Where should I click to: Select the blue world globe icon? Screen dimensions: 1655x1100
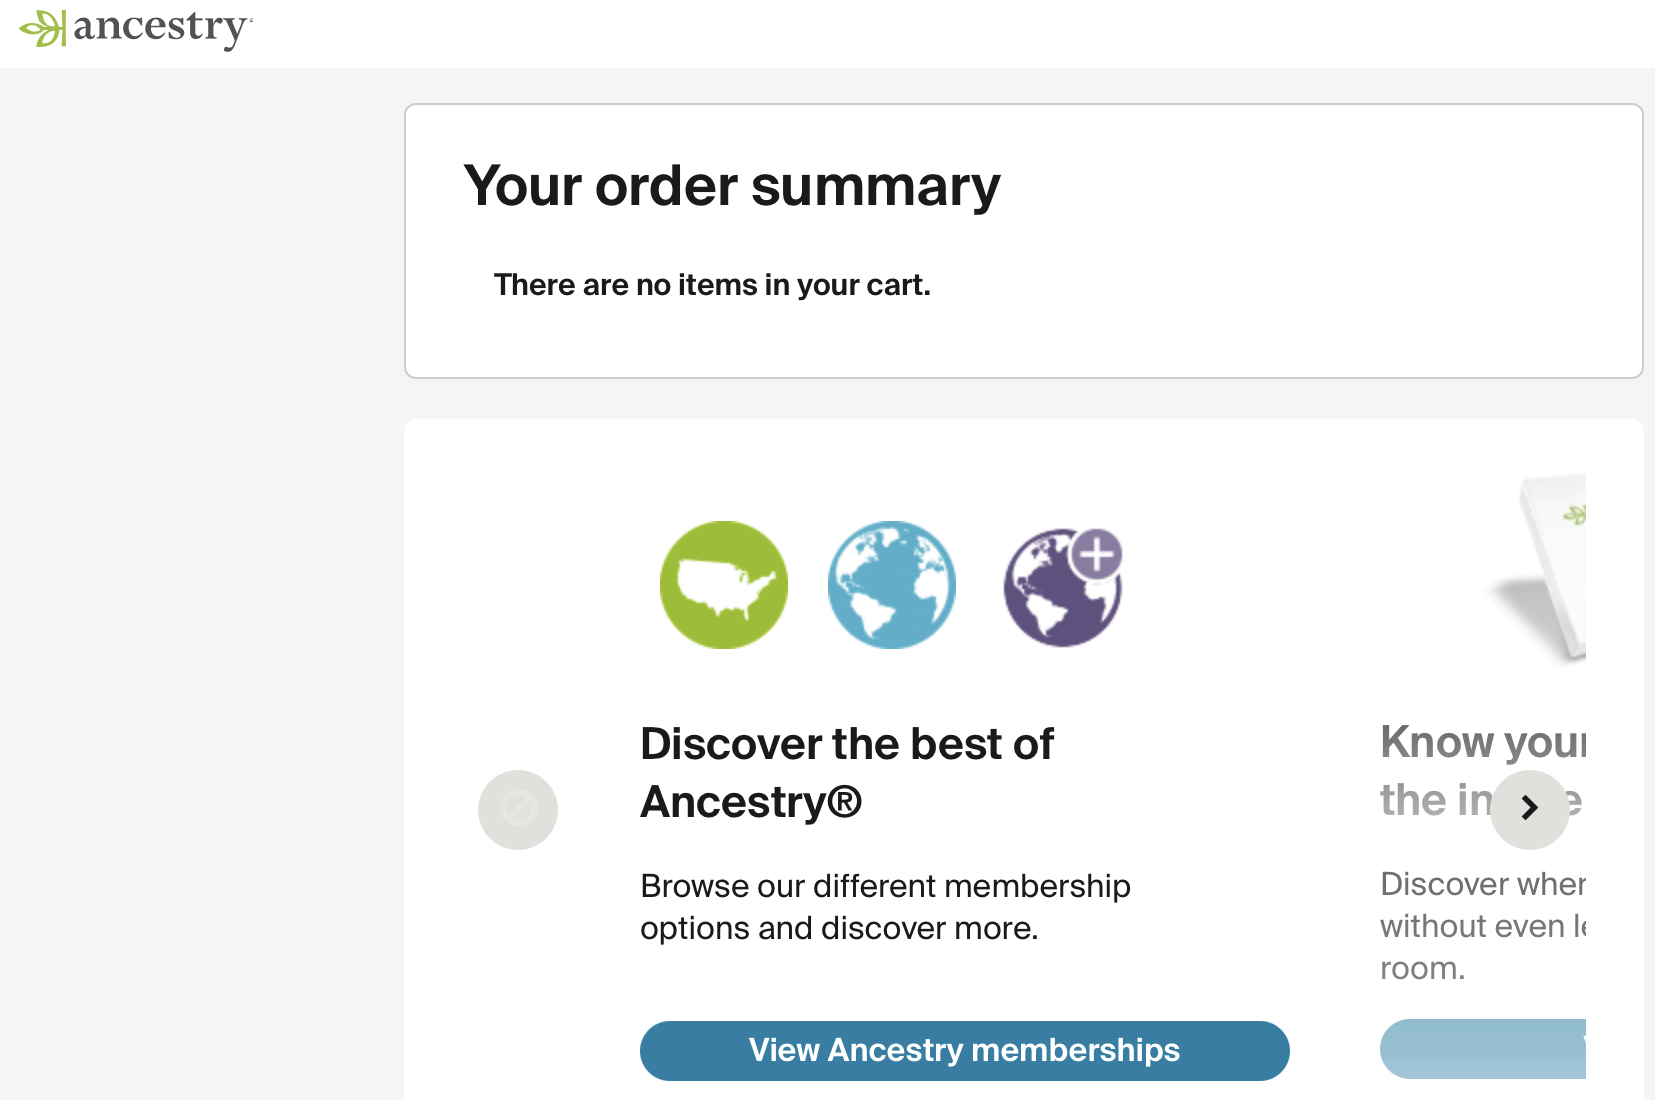pos(892,585)
